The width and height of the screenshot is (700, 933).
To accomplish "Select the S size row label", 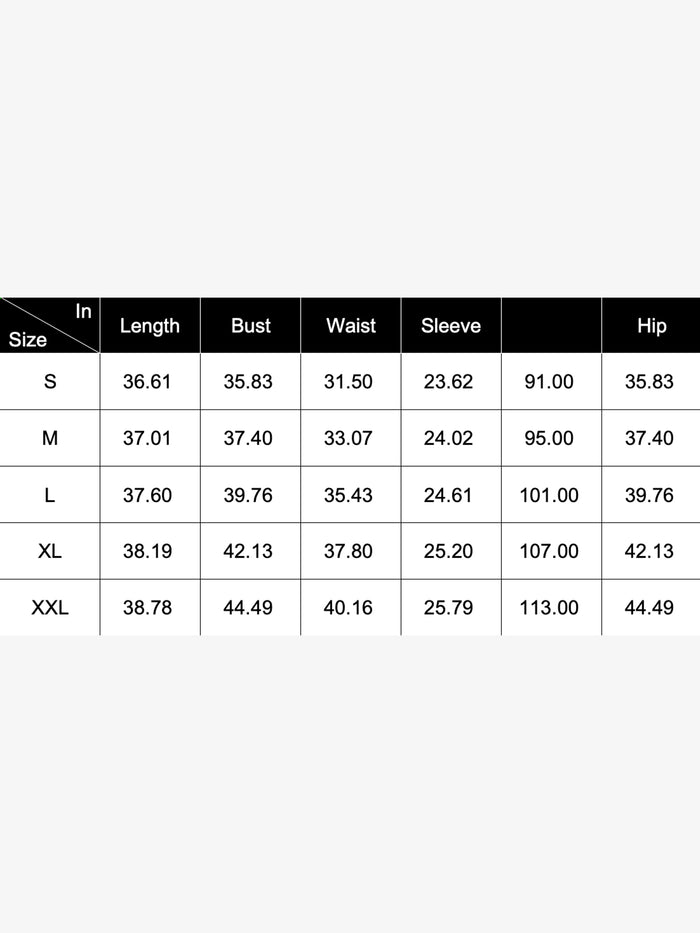I will (x=50, y=381).
